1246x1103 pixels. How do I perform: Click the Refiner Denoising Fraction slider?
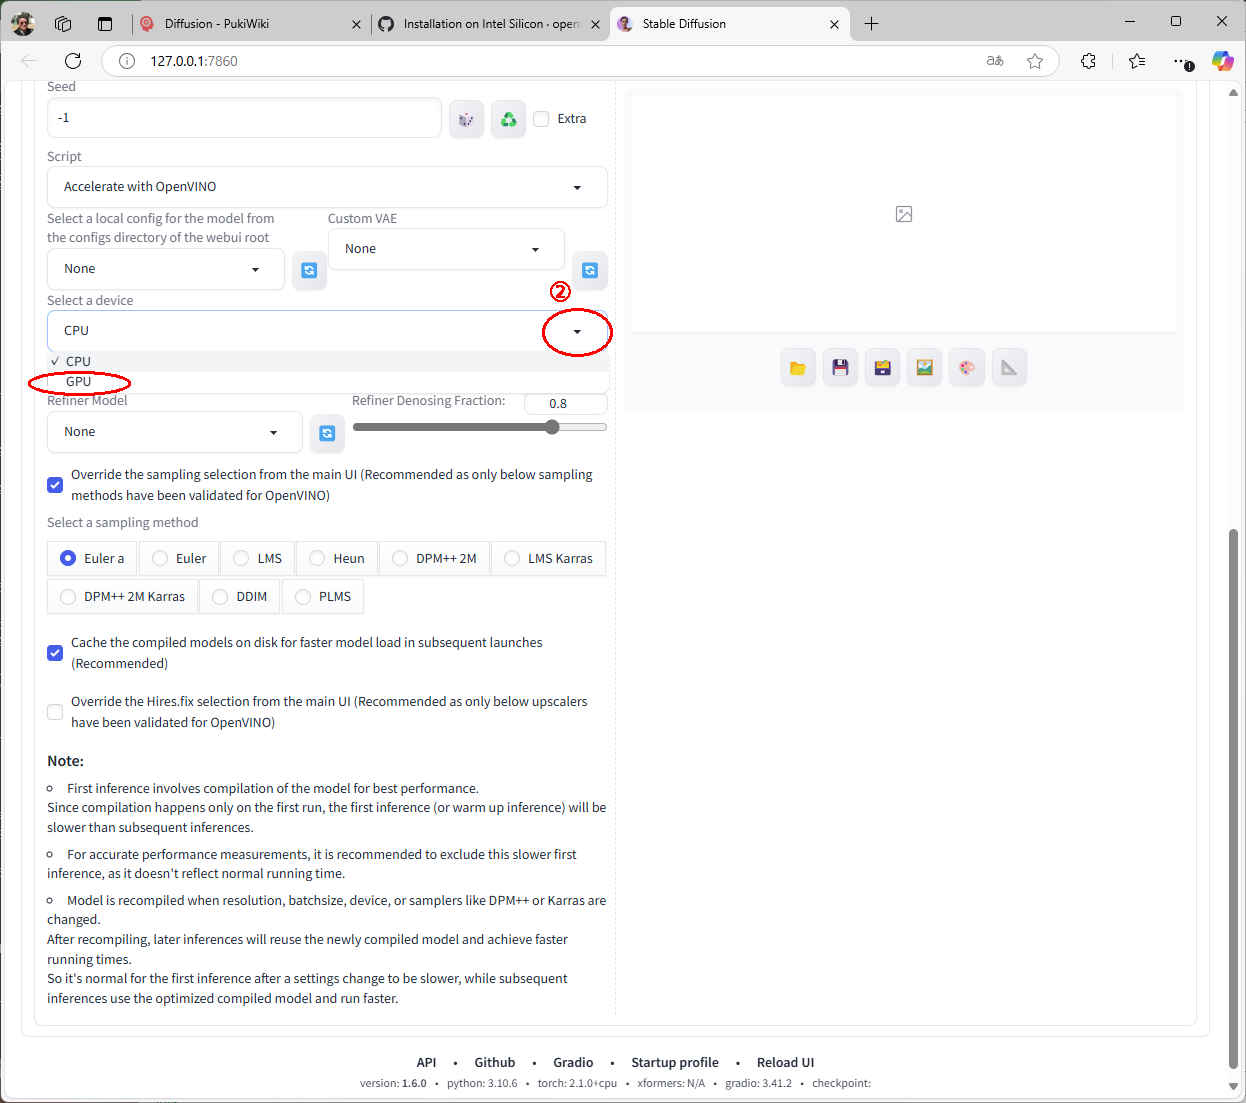click(x=479, y=427)
